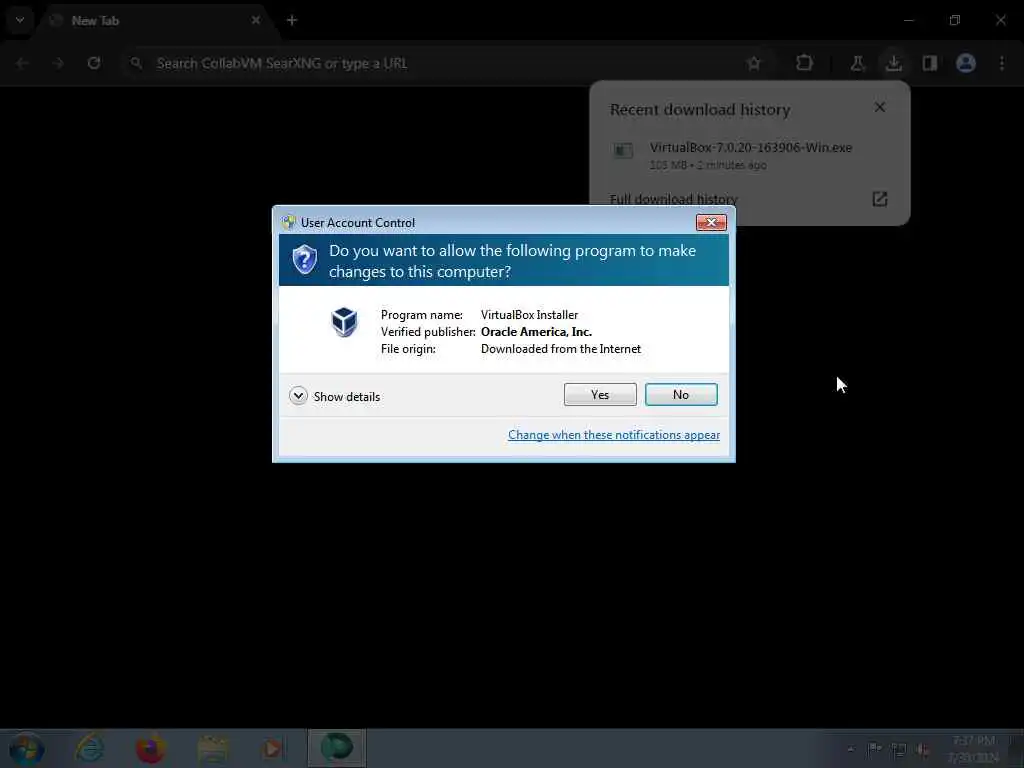Open Windows Explorer folder in taskbar
The height and width of the screenshot is (768, 1024).
[x=212, y=748]
